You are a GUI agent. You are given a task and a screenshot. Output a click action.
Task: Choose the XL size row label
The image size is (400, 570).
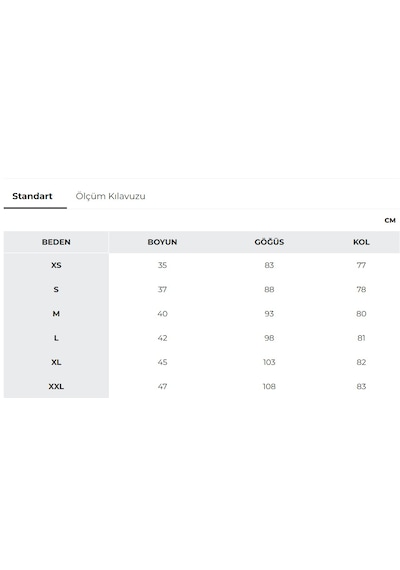(56, 362)
